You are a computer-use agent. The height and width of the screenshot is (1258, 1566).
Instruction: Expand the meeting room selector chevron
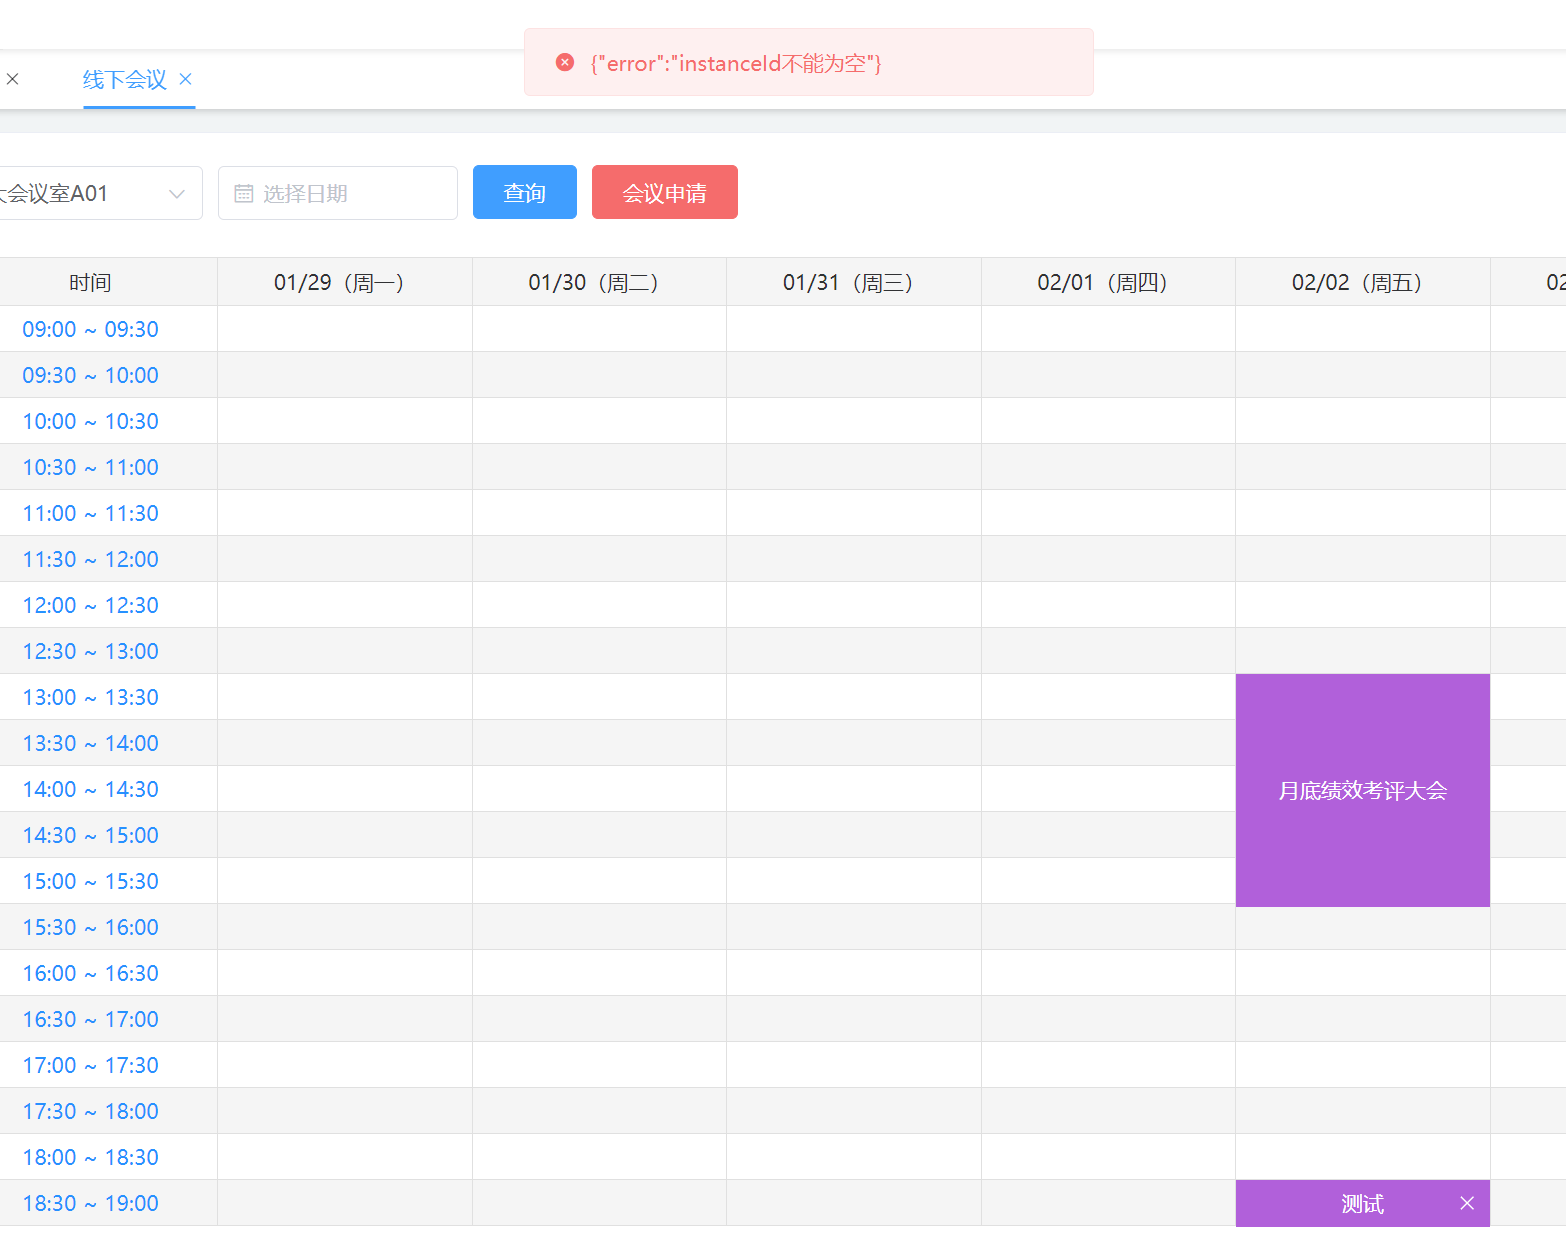point(177,194)
